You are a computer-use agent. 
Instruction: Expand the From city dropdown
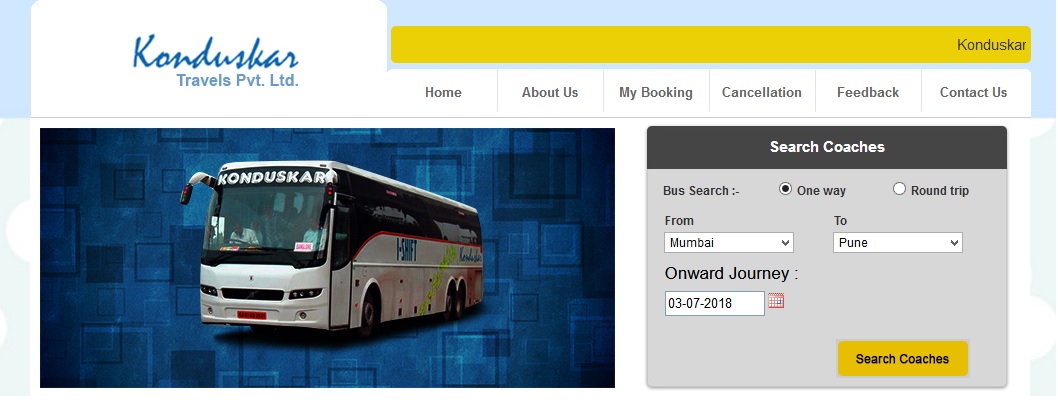(x=729, y=242)
